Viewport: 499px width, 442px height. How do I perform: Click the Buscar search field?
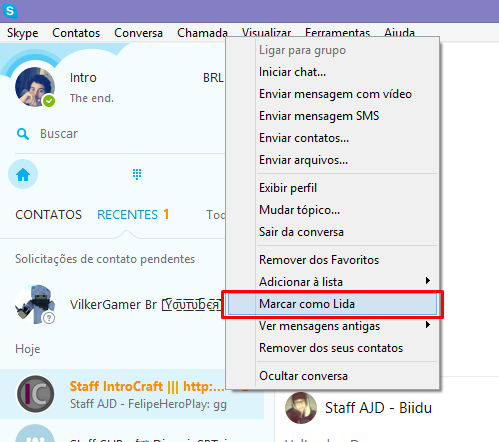[127, 134]
